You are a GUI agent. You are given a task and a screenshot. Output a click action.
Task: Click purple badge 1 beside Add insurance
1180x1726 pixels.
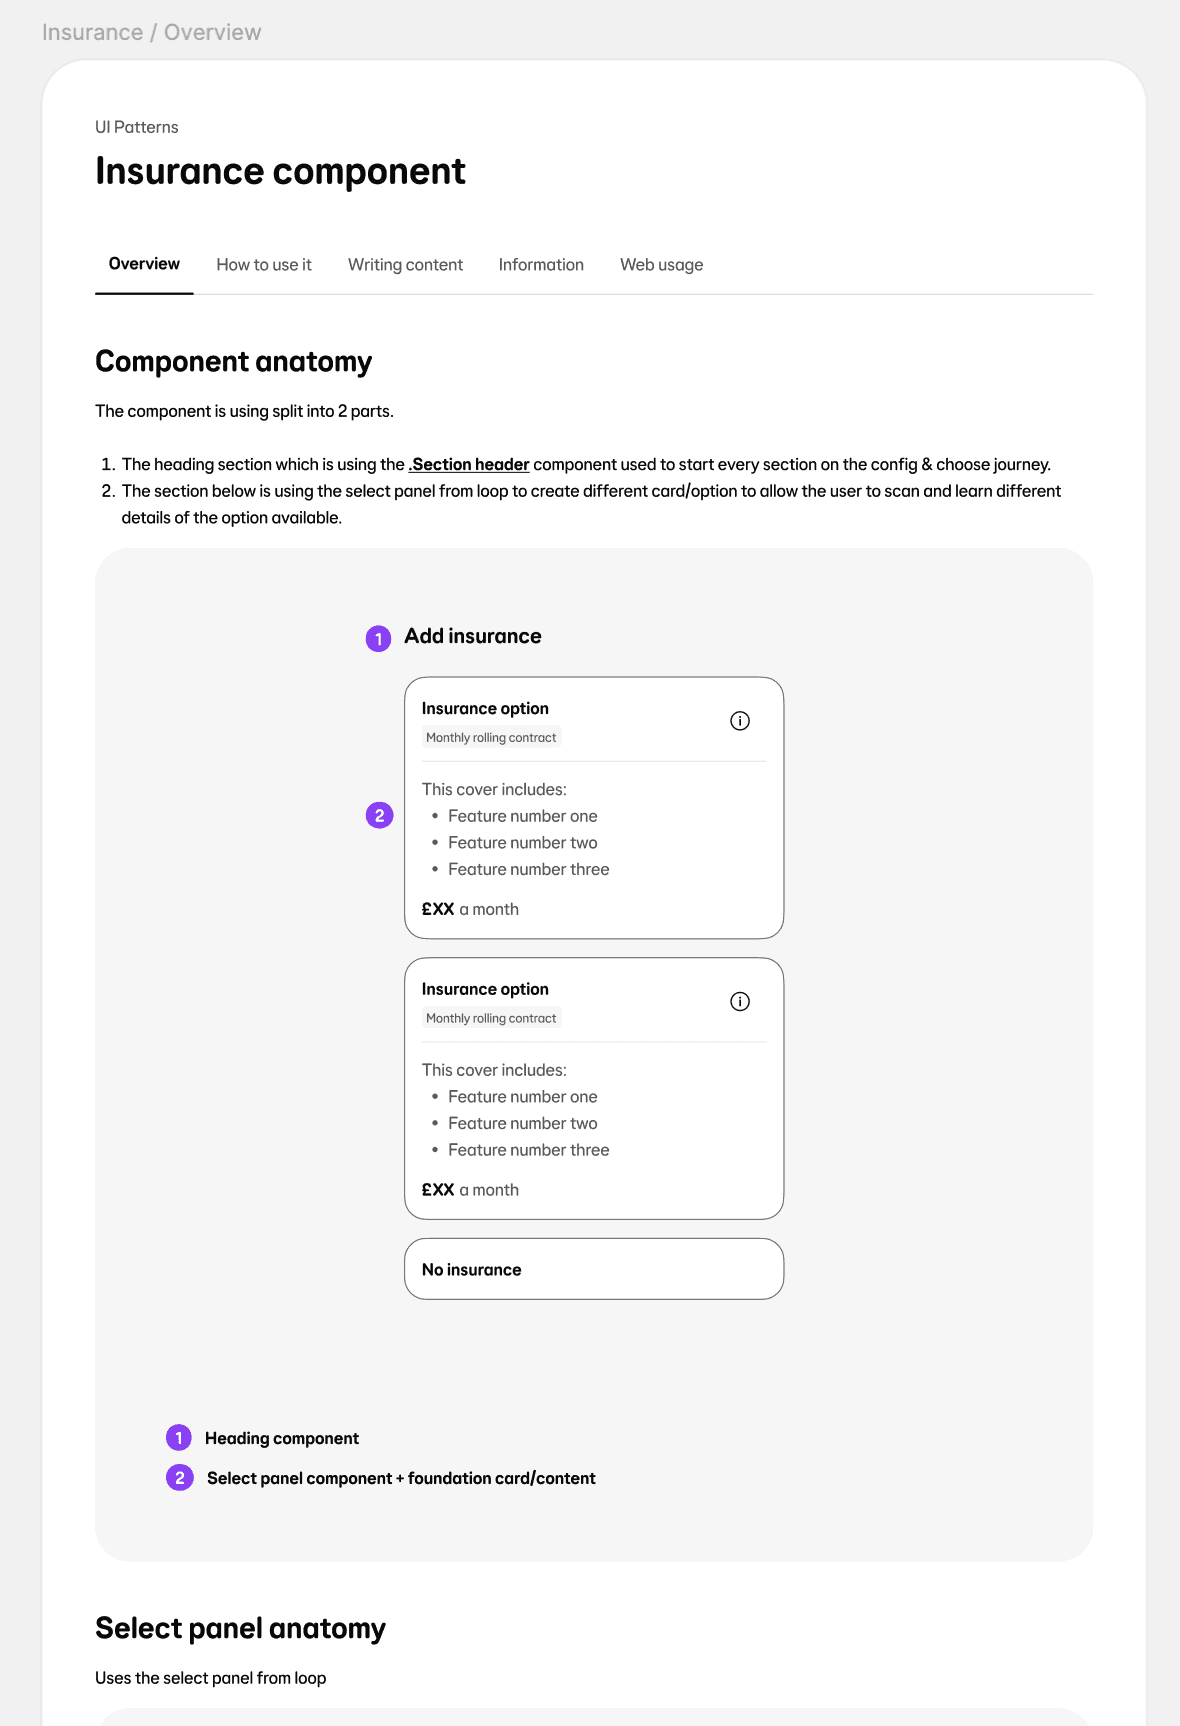378,638
